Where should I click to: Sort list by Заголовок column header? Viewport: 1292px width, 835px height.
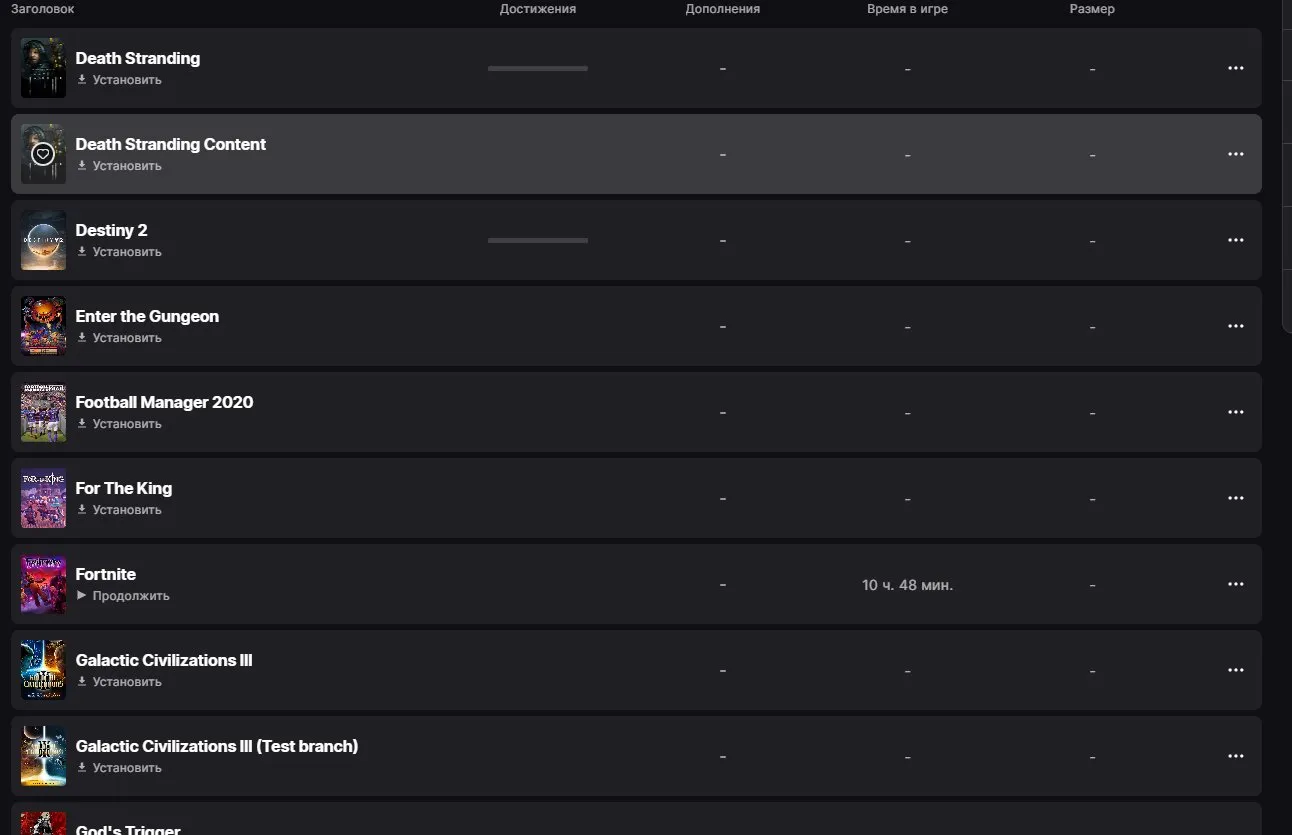coord(42,9)
